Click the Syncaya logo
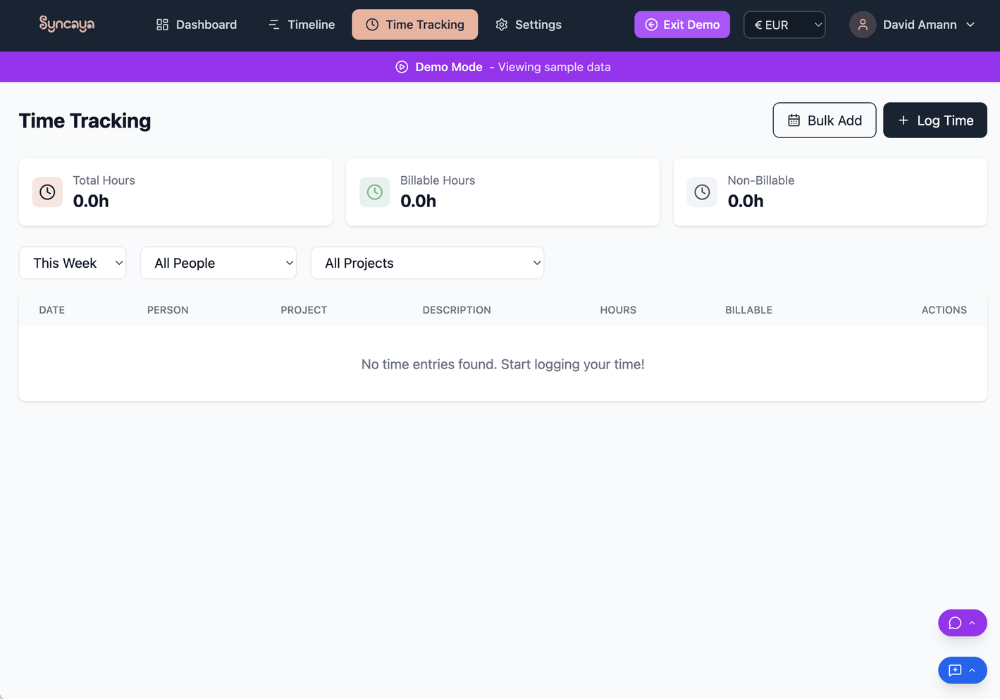 pyautogui.click(x=66, y=24)
